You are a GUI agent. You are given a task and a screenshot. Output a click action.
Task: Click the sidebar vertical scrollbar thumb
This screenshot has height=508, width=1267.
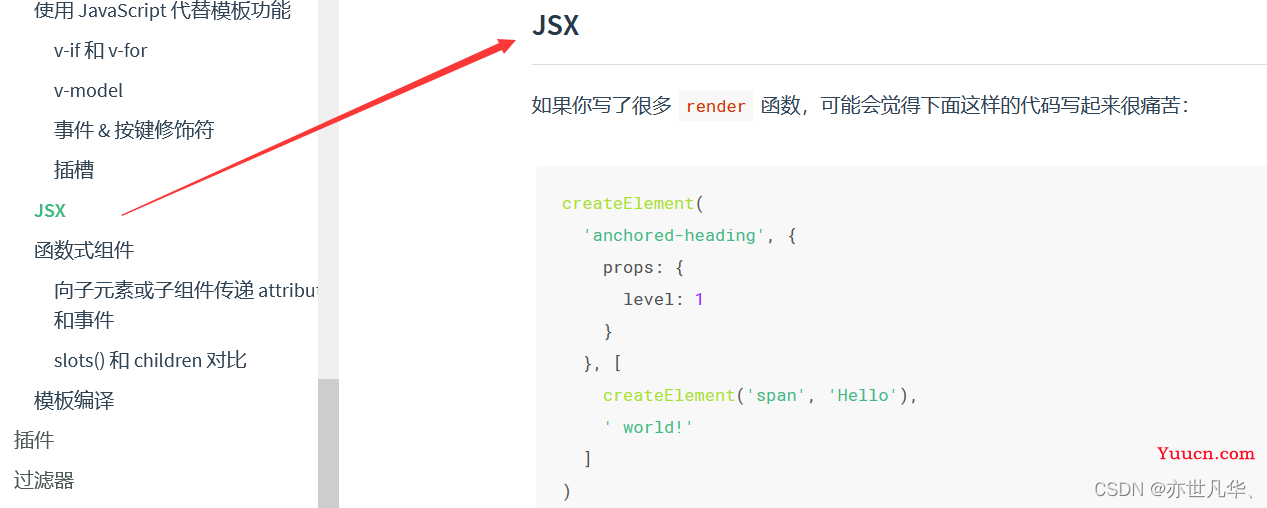(328, 443)
